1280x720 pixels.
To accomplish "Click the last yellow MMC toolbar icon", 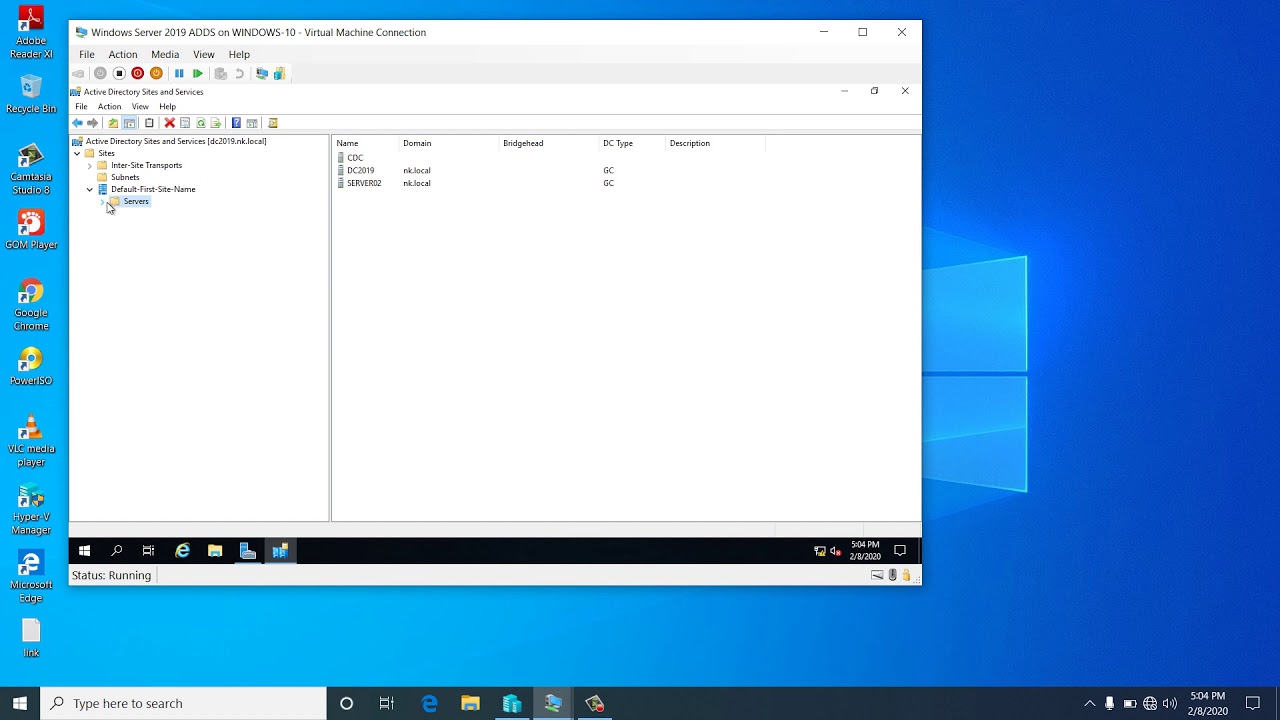I will (273, 123).
